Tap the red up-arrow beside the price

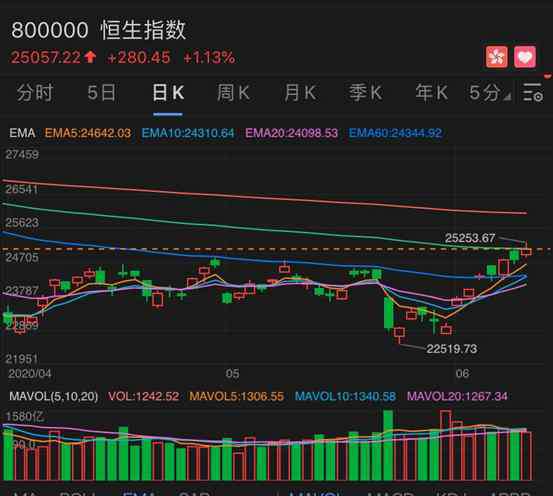tap(90, 57)
